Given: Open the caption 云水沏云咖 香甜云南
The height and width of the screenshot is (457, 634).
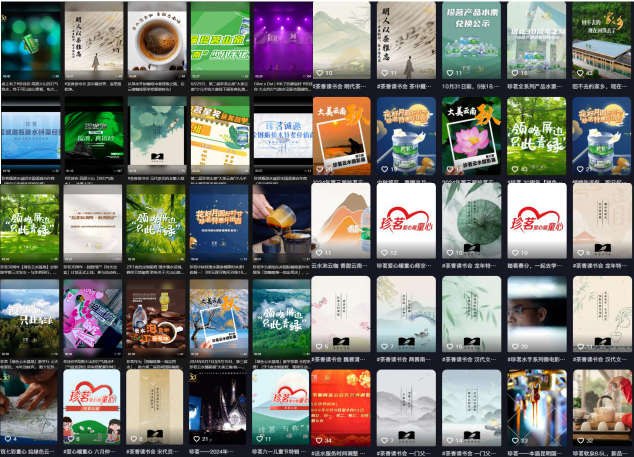Looking at the screenshot, I should (340, 266).
